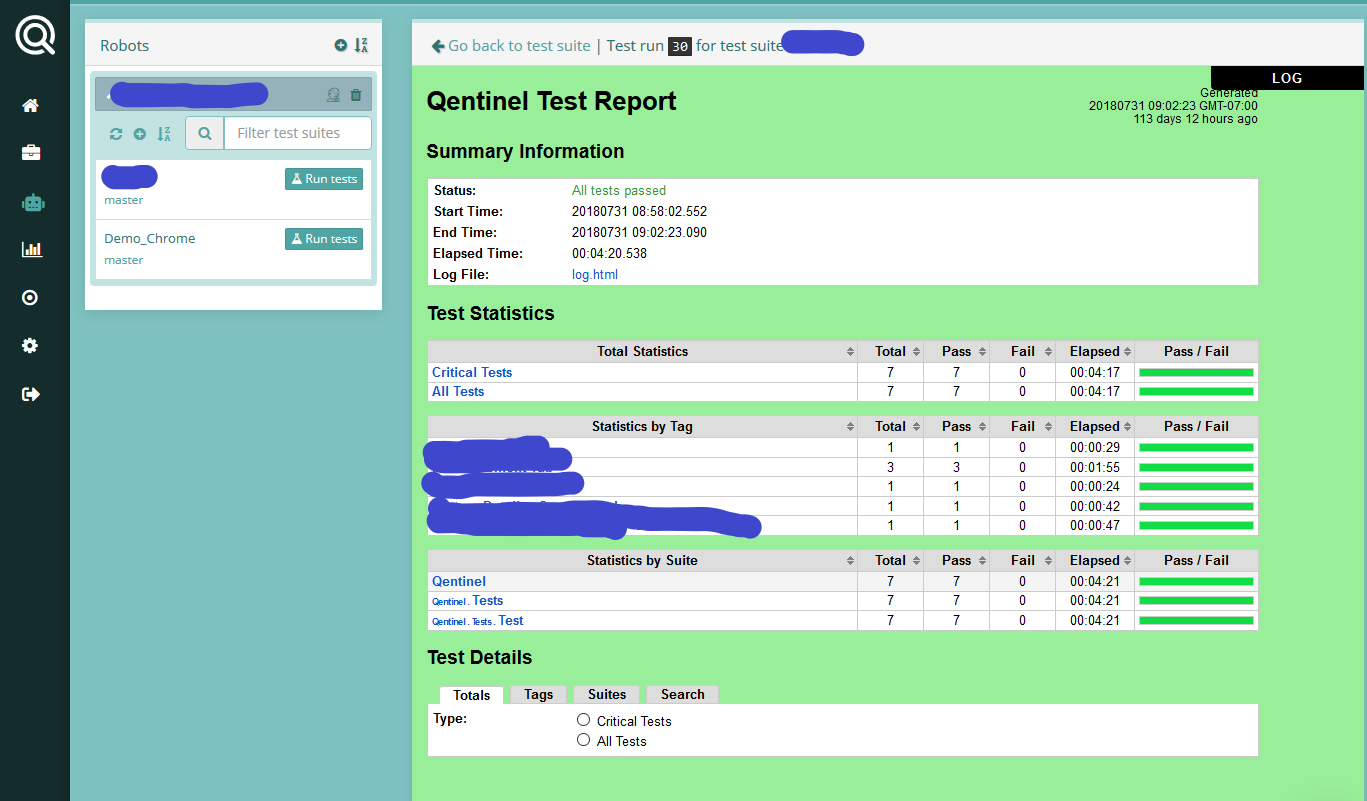1367x801 pixels.
Task: Click the dot-circle icon in the sidebar
Action: click(x=30, y=297)
